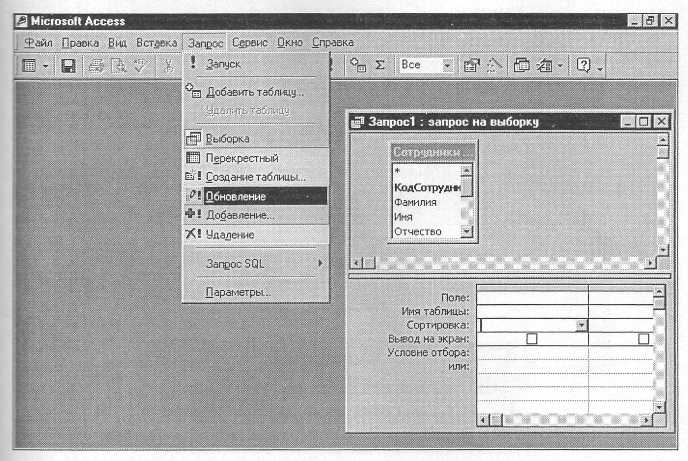Open the Сортировка dropdown in first column

point(581,325)
